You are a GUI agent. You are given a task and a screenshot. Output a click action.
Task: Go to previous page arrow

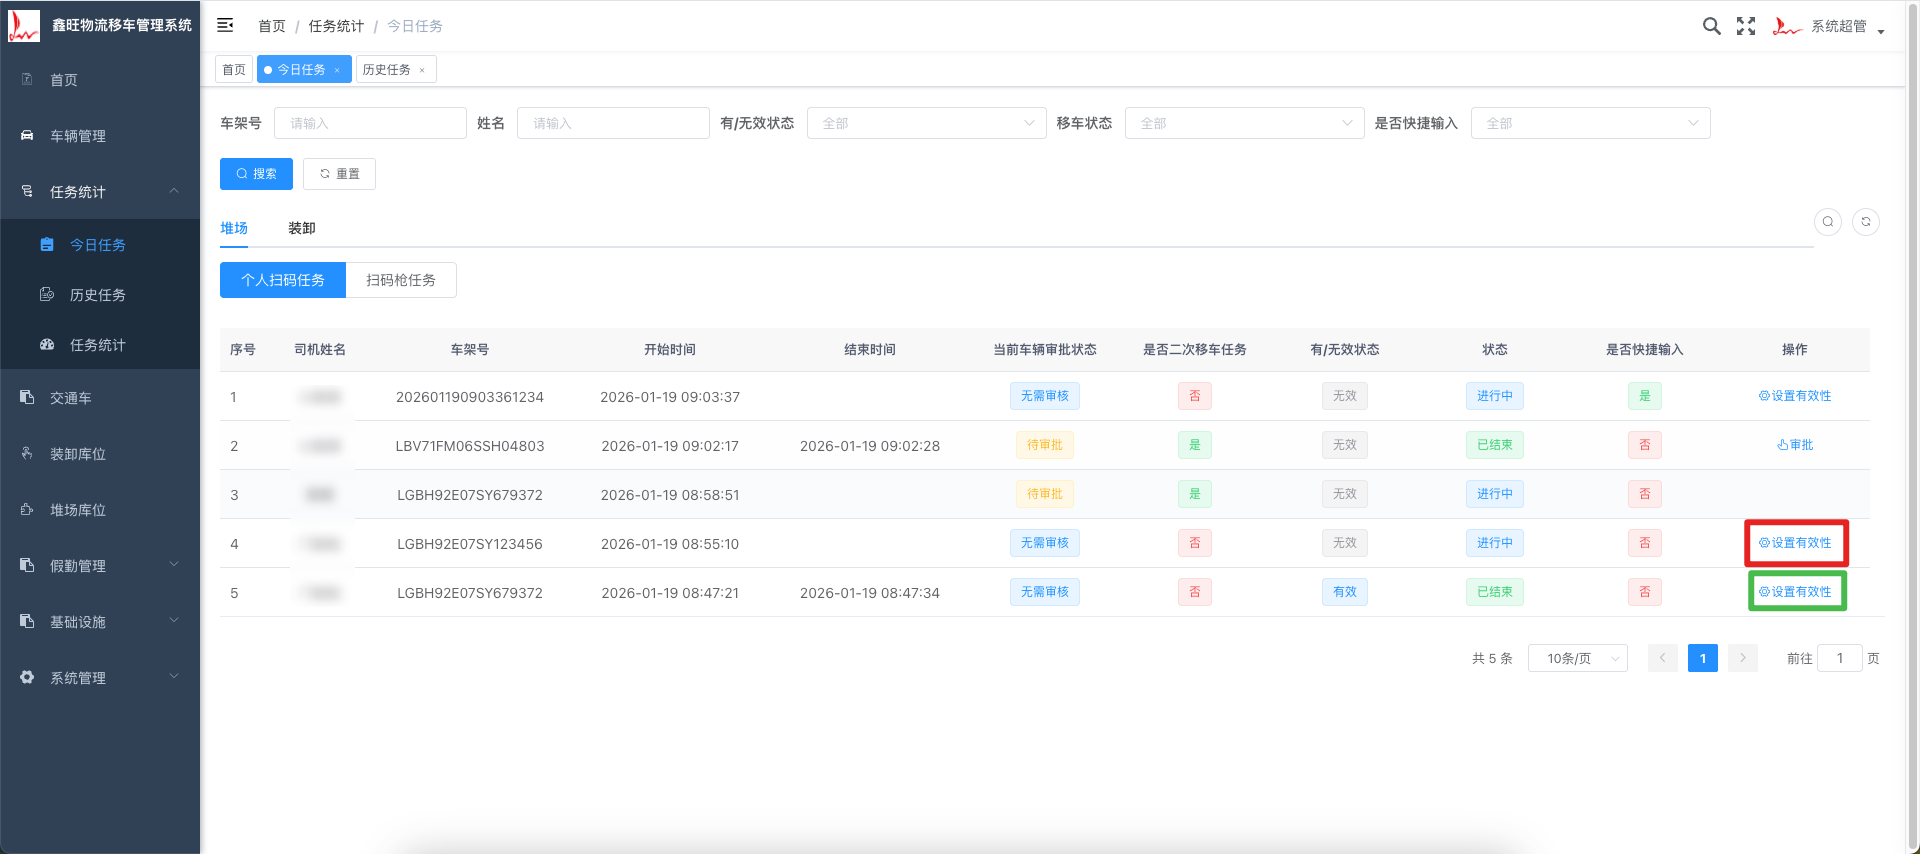point(1663,658)
